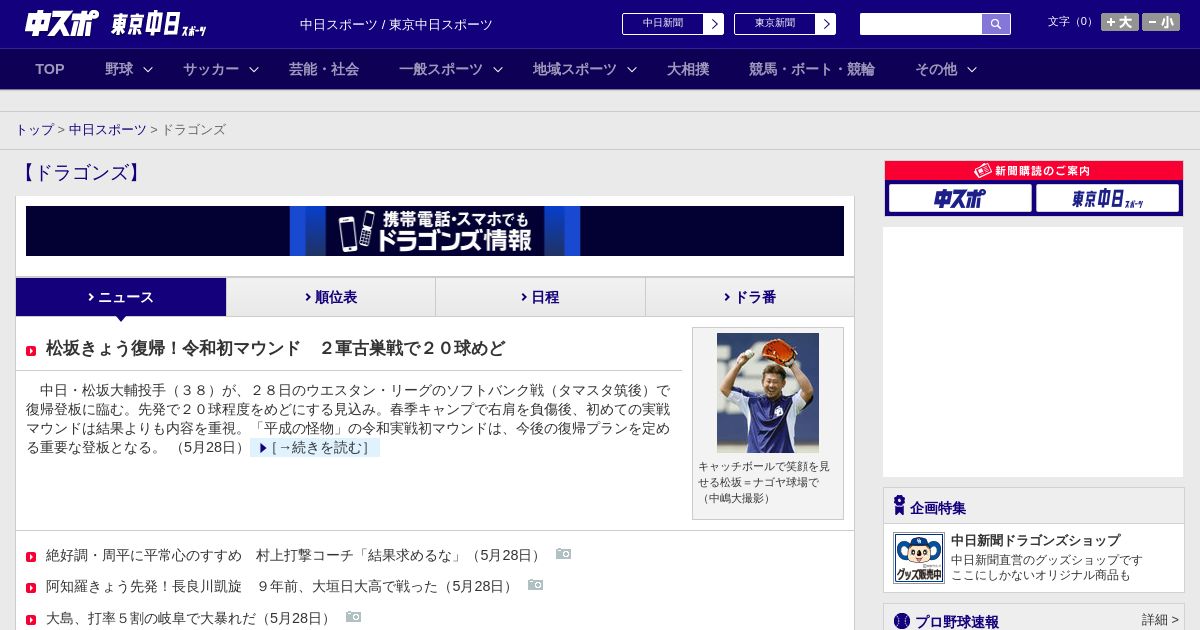Open the 大相撲 menu item
This screenshot has height=630, width=1200.
click(688, 69)
